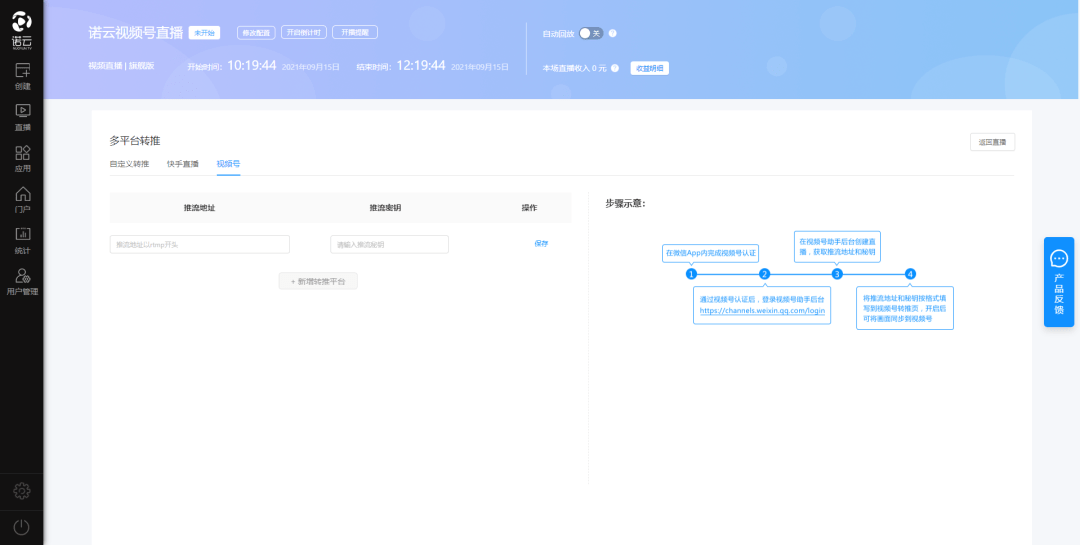Open the 统计 section in sidebar
1080x545 pixels.
(22, 240)
